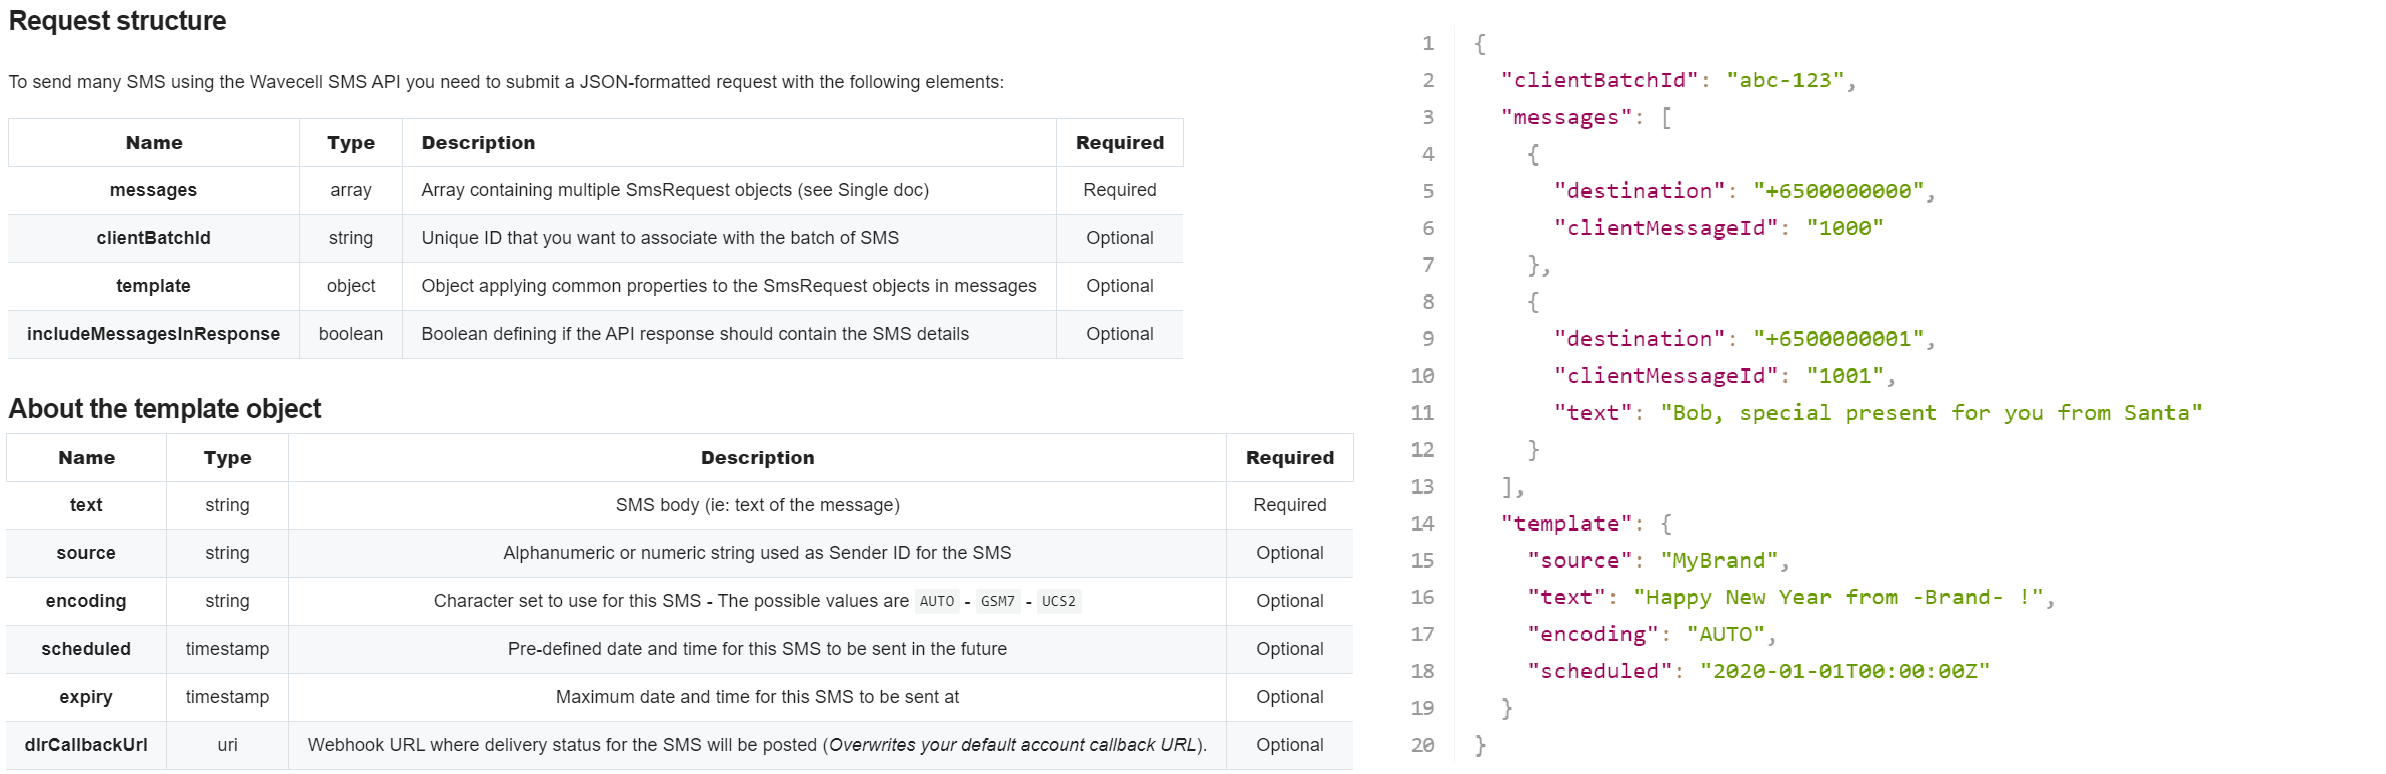Select the "messages" name cell in first table
Image resolution: width=2386 pixels, height=774 pixels.
tap(153, 190)
